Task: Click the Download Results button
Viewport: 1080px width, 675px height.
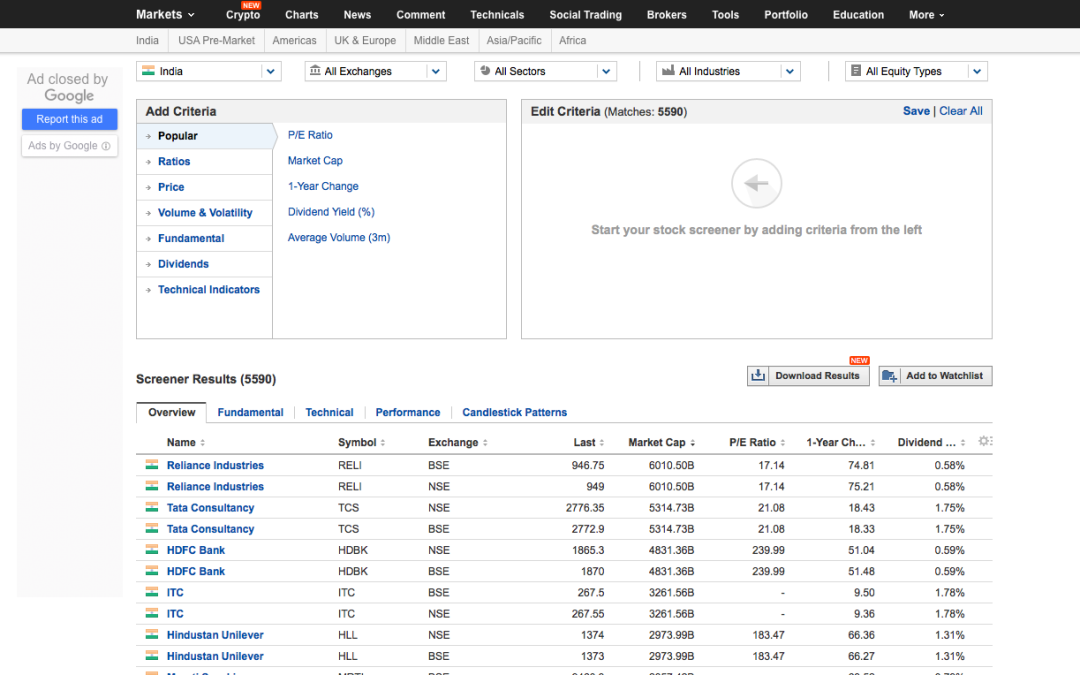Action: tap(809, 376)
